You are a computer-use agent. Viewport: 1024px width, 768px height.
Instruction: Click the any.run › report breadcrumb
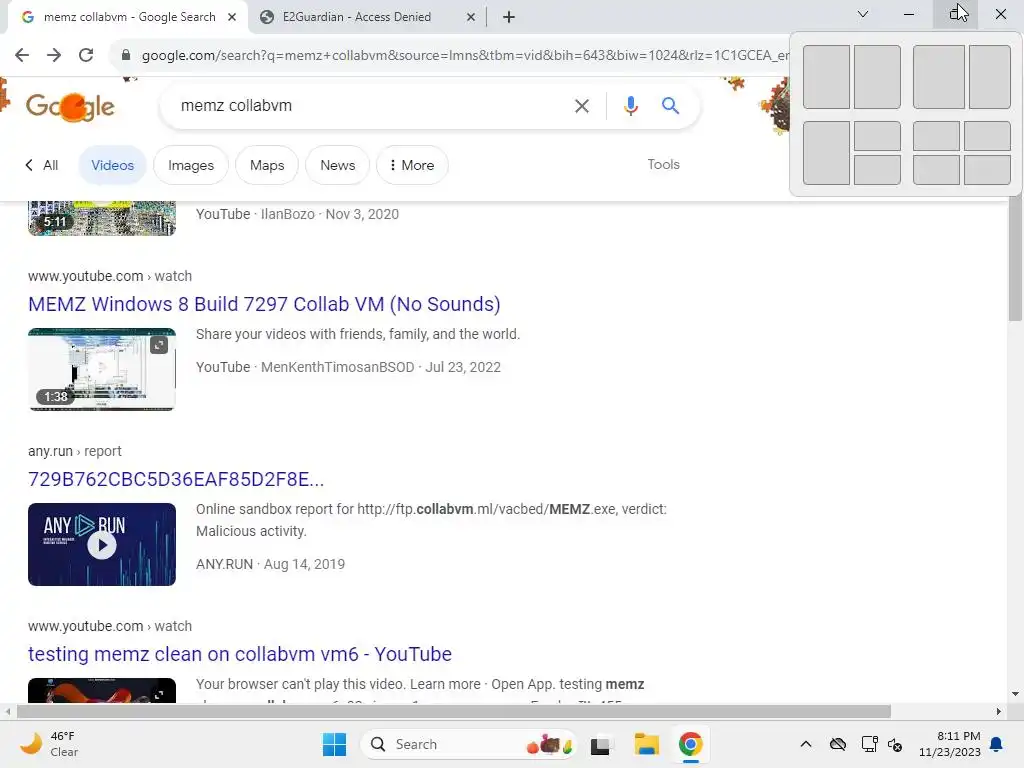[x=74, y=451]
